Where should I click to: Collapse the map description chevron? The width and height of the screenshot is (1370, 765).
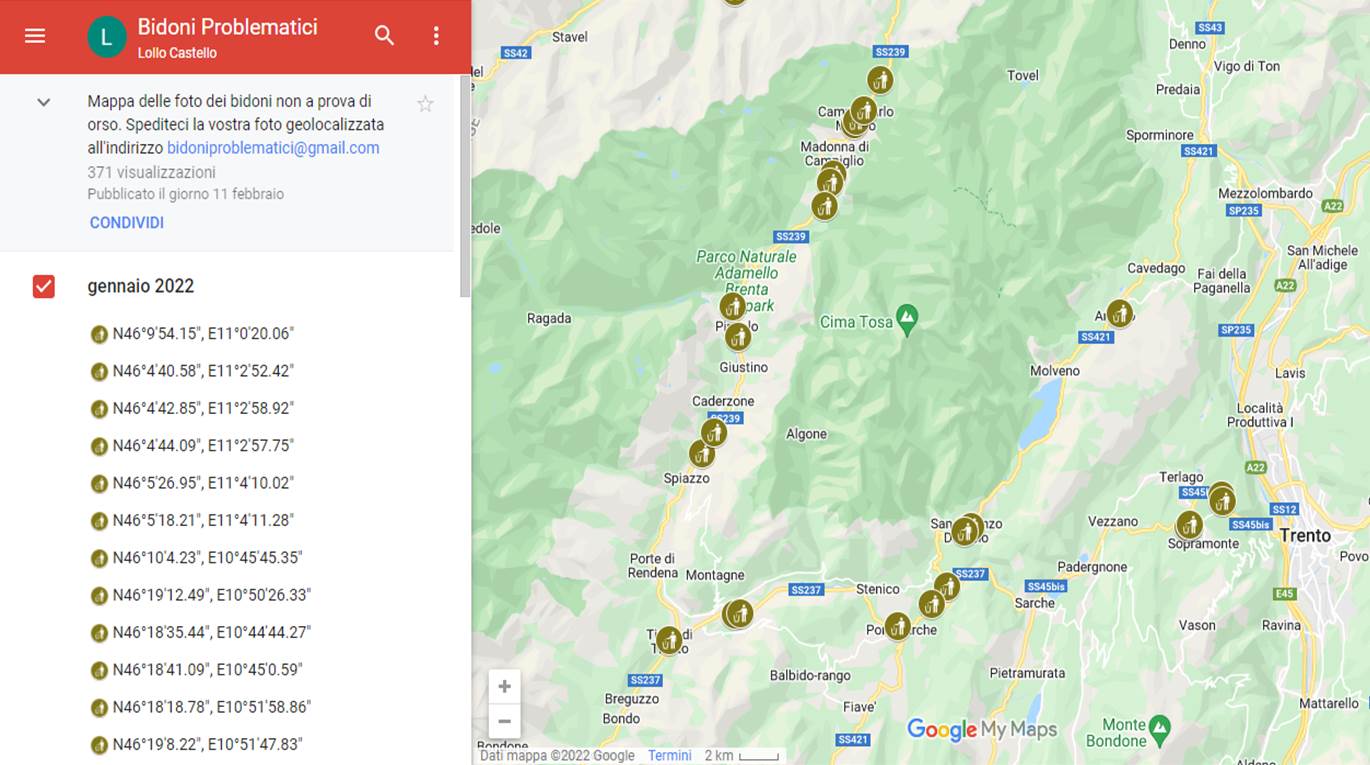click(x=44, y=102)
